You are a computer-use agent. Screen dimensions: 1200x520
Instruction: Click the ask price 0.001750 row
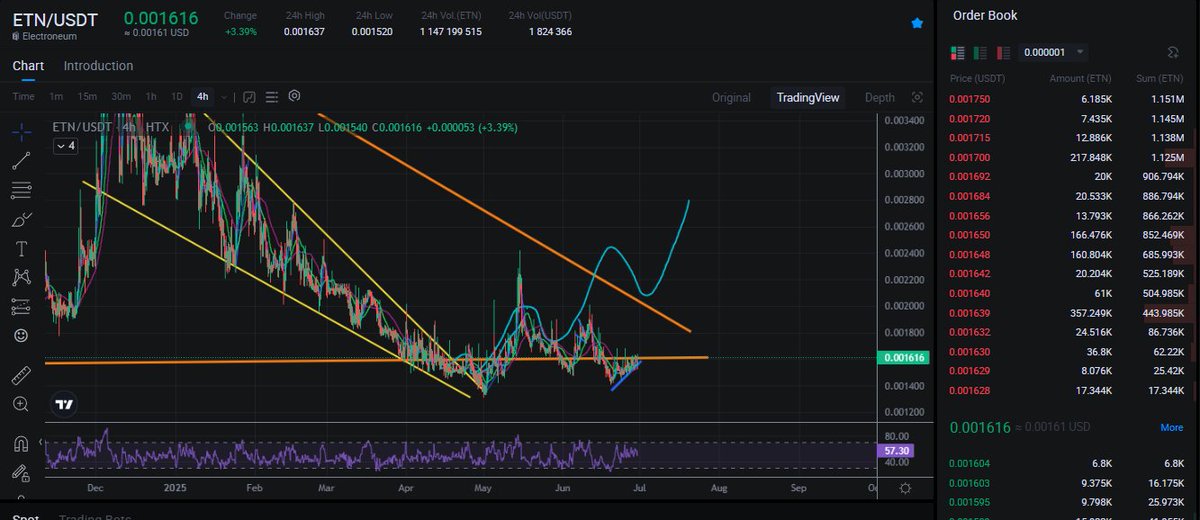click(x=1067, y=99)
